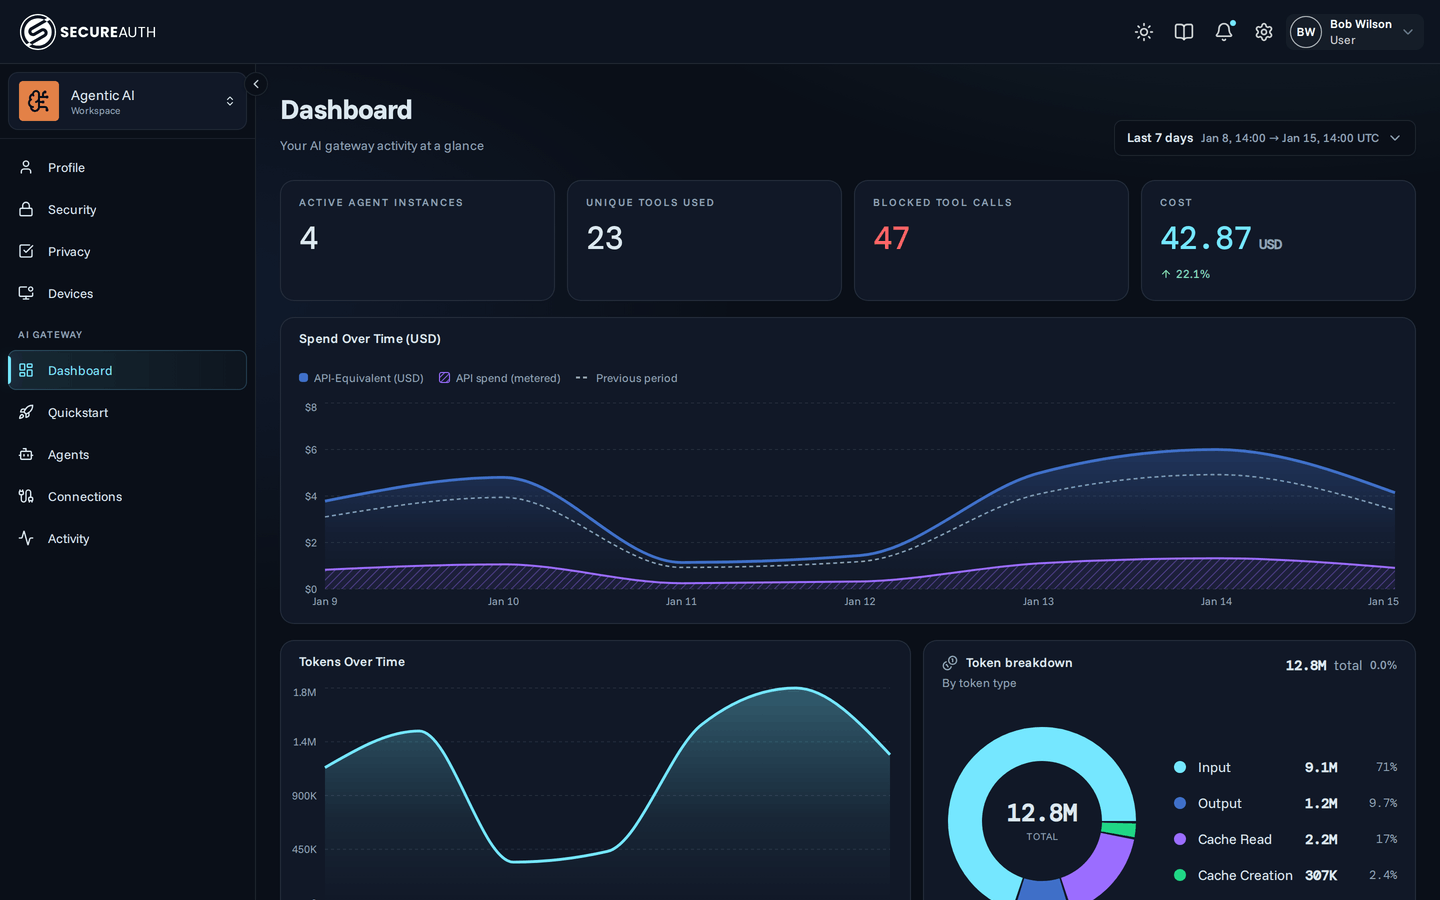Click the Cache Read purple dot

coord(1180,839)
